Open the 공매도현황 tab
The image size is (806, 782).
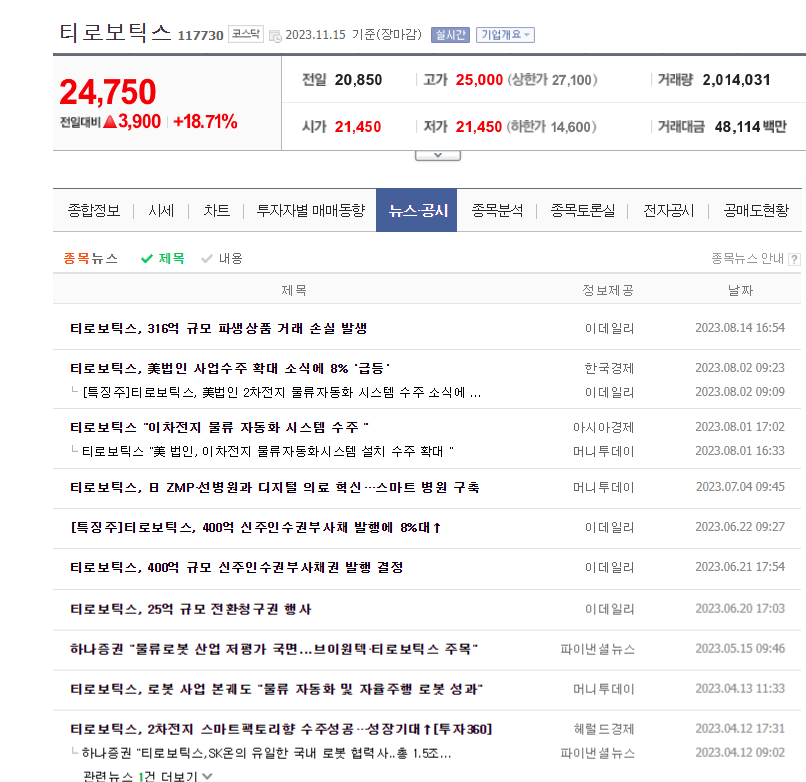pyautogui.click(x=756, y=211)
